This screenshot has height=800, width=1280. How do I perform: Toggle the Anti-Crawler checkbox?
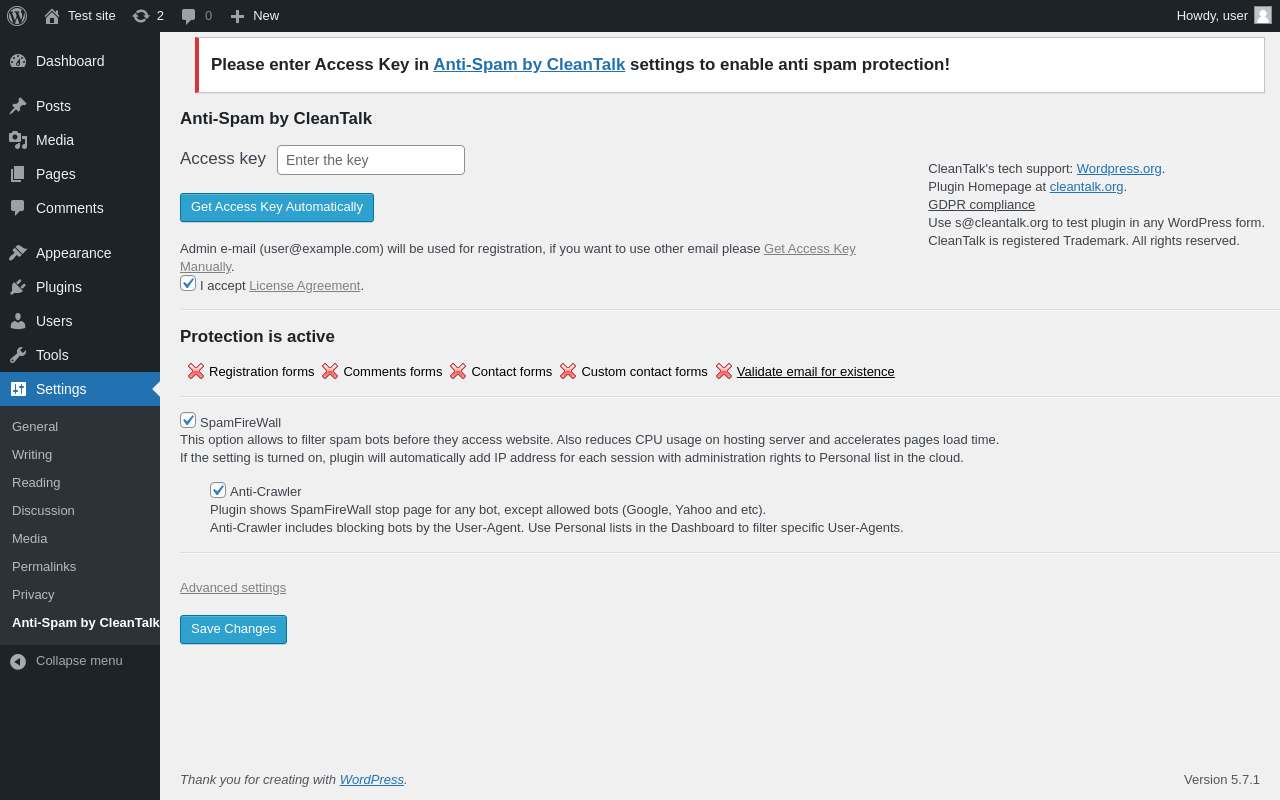click(x=218, y=490)
